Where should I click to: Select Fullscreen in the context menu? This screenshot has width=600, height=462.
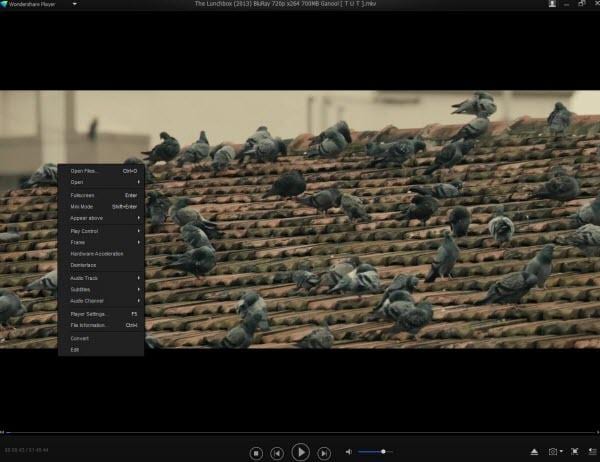(x=101, y=195)
